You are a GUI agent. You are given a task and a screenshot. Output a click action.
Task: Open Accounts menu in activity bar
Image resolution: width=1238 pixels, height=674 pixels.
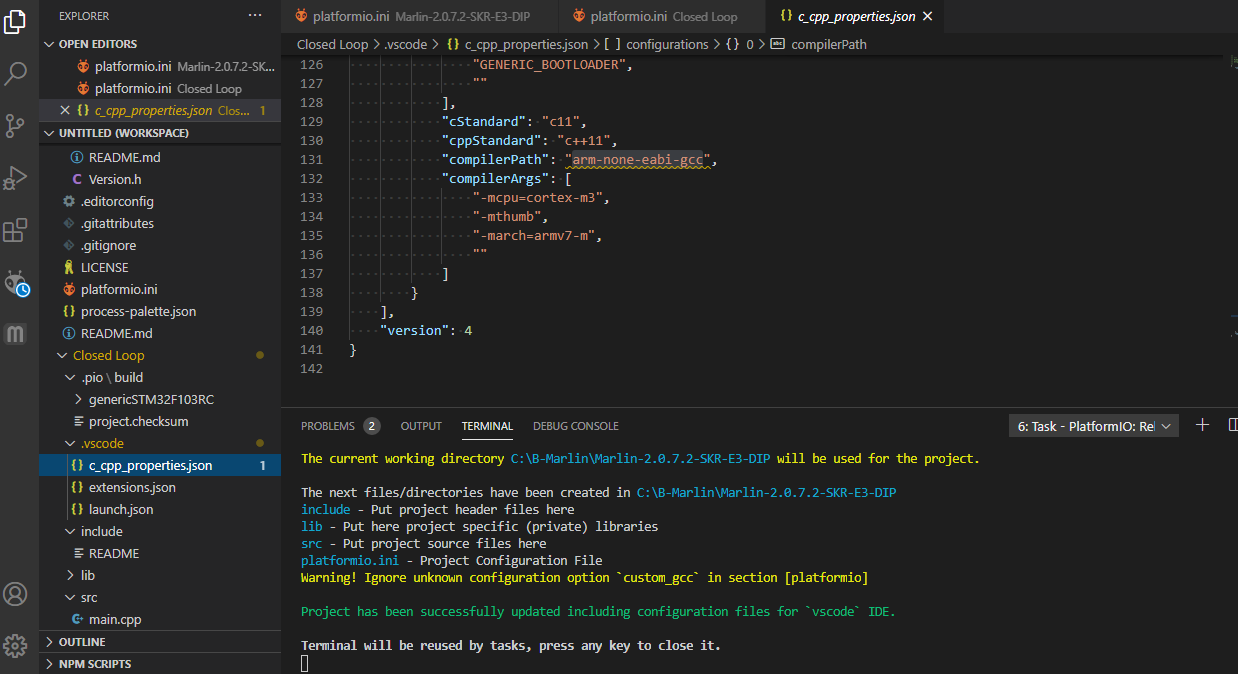15,594
